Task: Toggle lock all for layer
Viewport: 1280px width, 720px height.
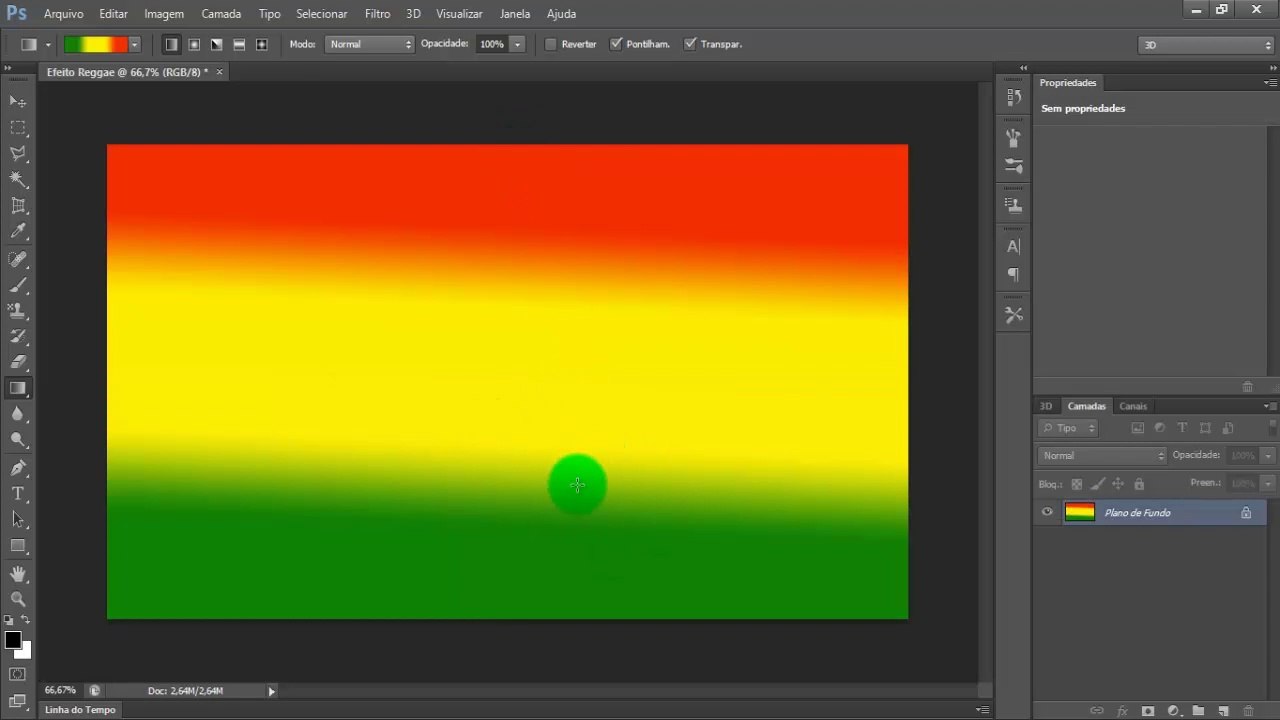Action: (1139, 484)
